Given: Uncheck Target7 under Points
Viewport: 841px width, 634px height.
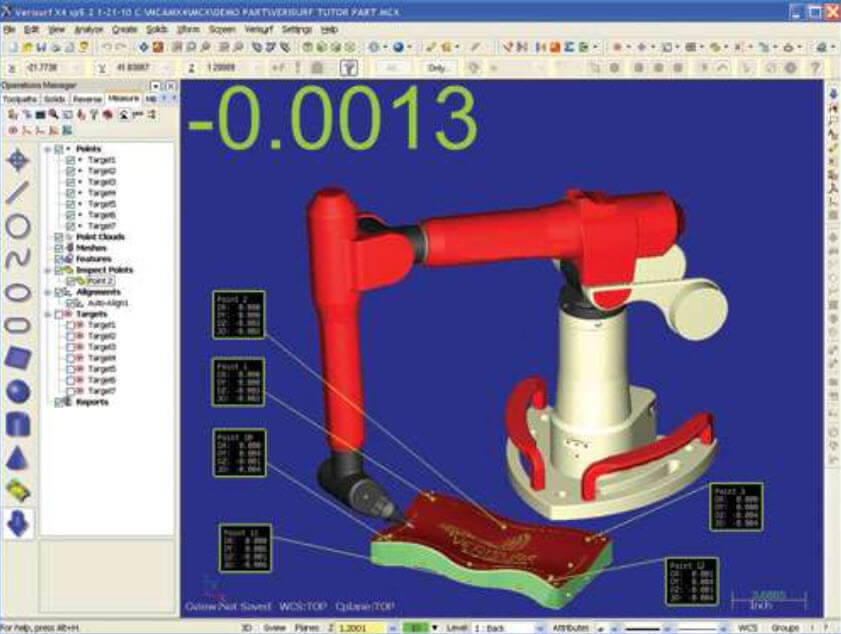Looking at the screenshot, I should pos(70,226).
